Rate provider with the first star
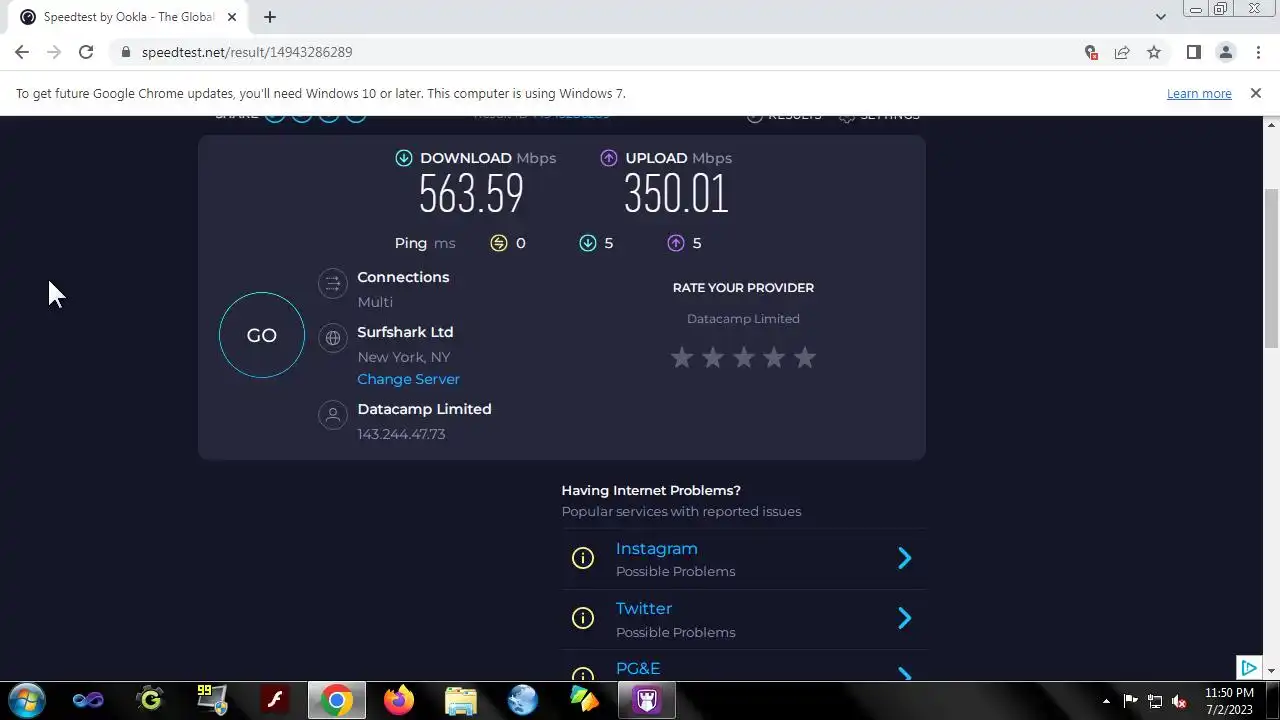1280x720 pixels. (682, 357)
